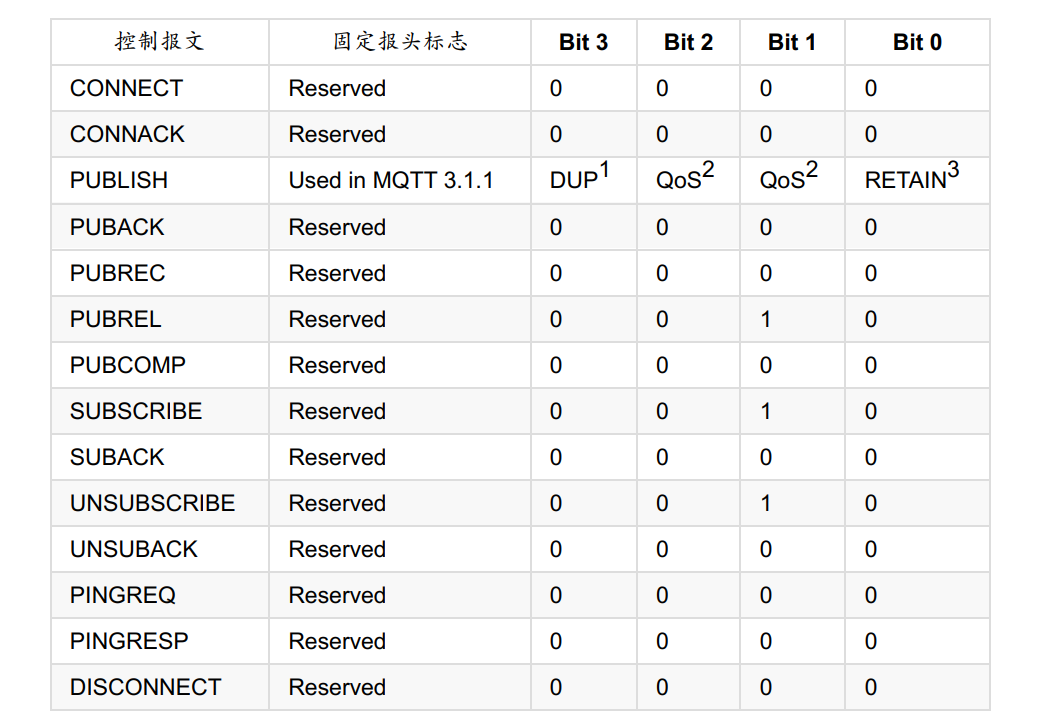Click the 'Used in MQTT 3.1.1' cell
Image resolution: width=1054 pixels, height=727 pixels.
[391, 180]
